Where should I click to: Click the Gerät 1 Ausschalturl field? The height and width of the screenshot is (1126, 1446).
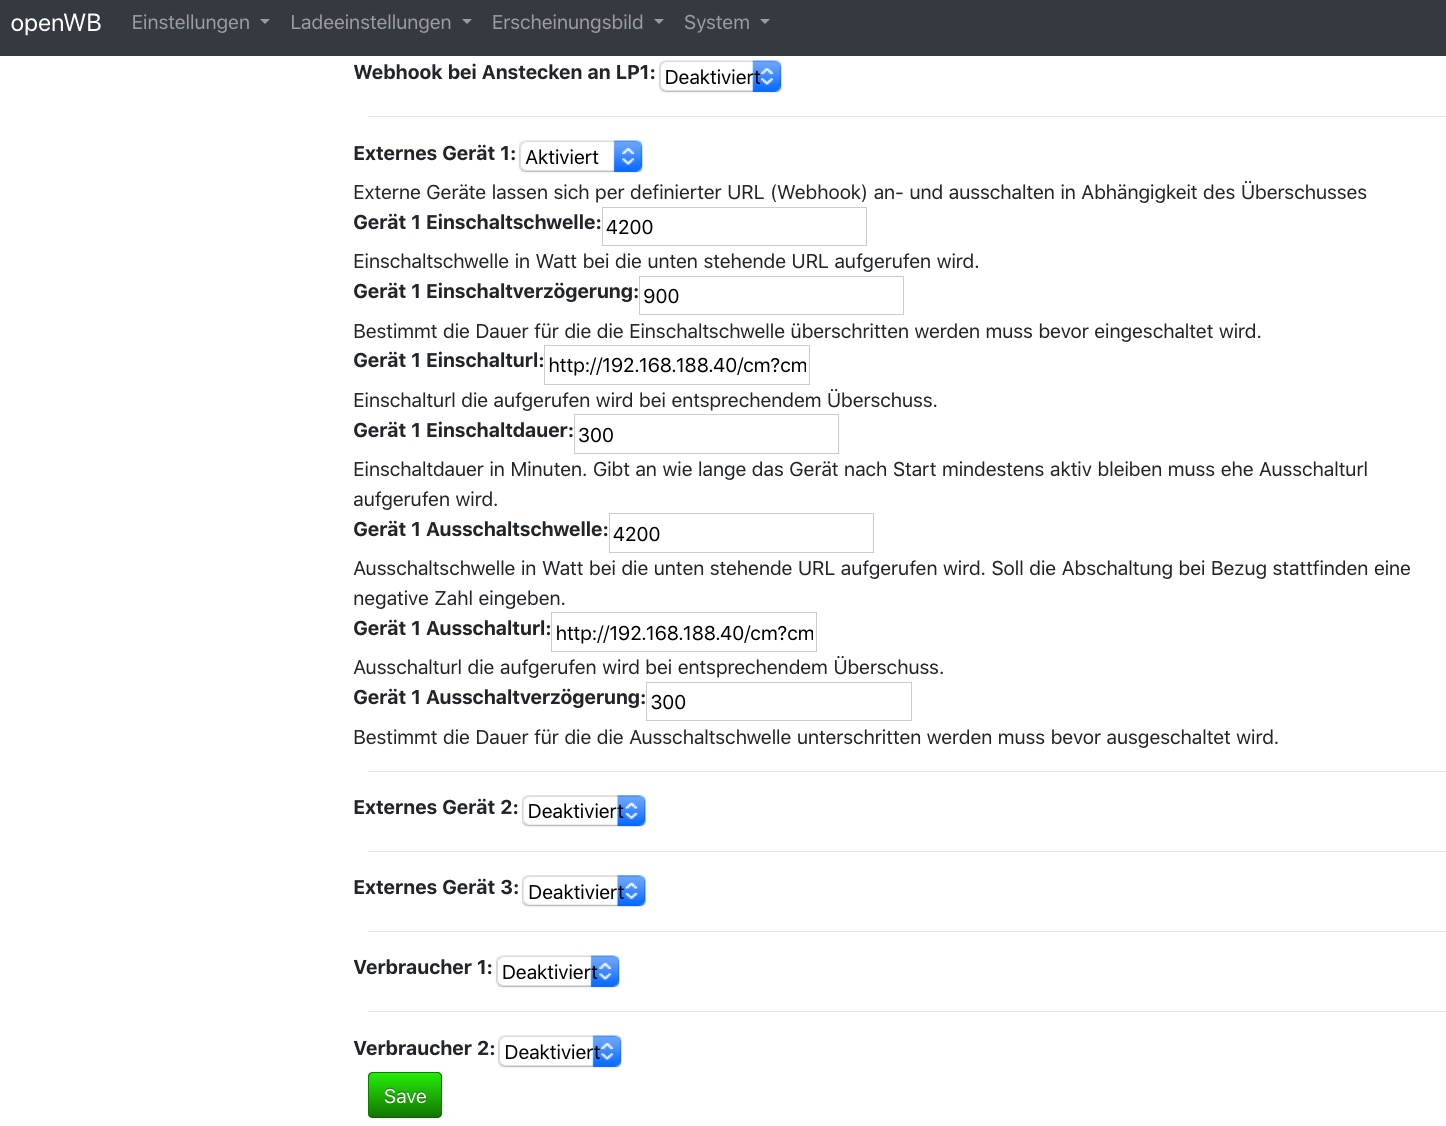(684, 633)
